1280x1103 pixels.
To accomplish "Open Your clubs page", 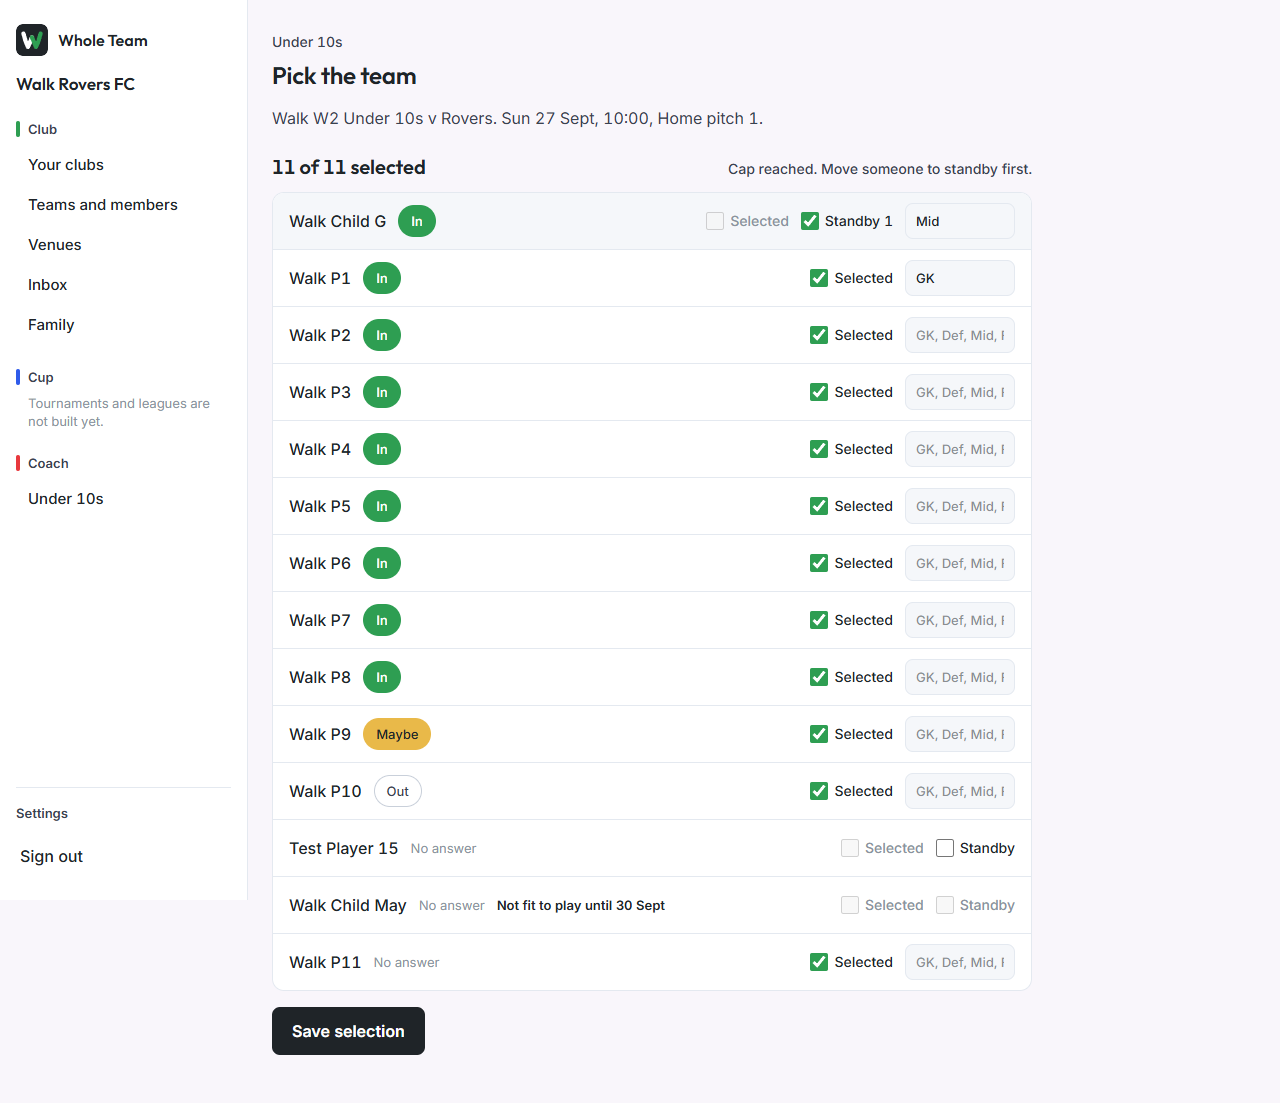I will (x=66, y=165).
